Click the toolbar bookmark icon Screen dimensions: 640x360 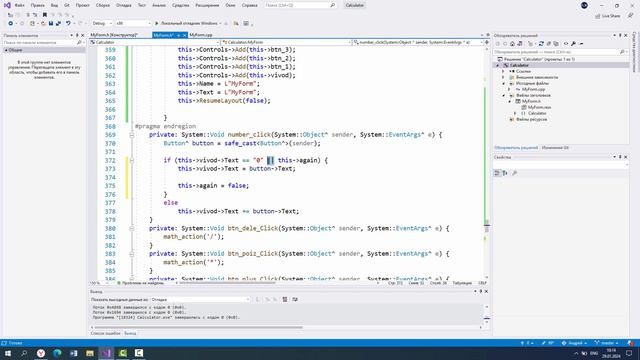point(44,15)
